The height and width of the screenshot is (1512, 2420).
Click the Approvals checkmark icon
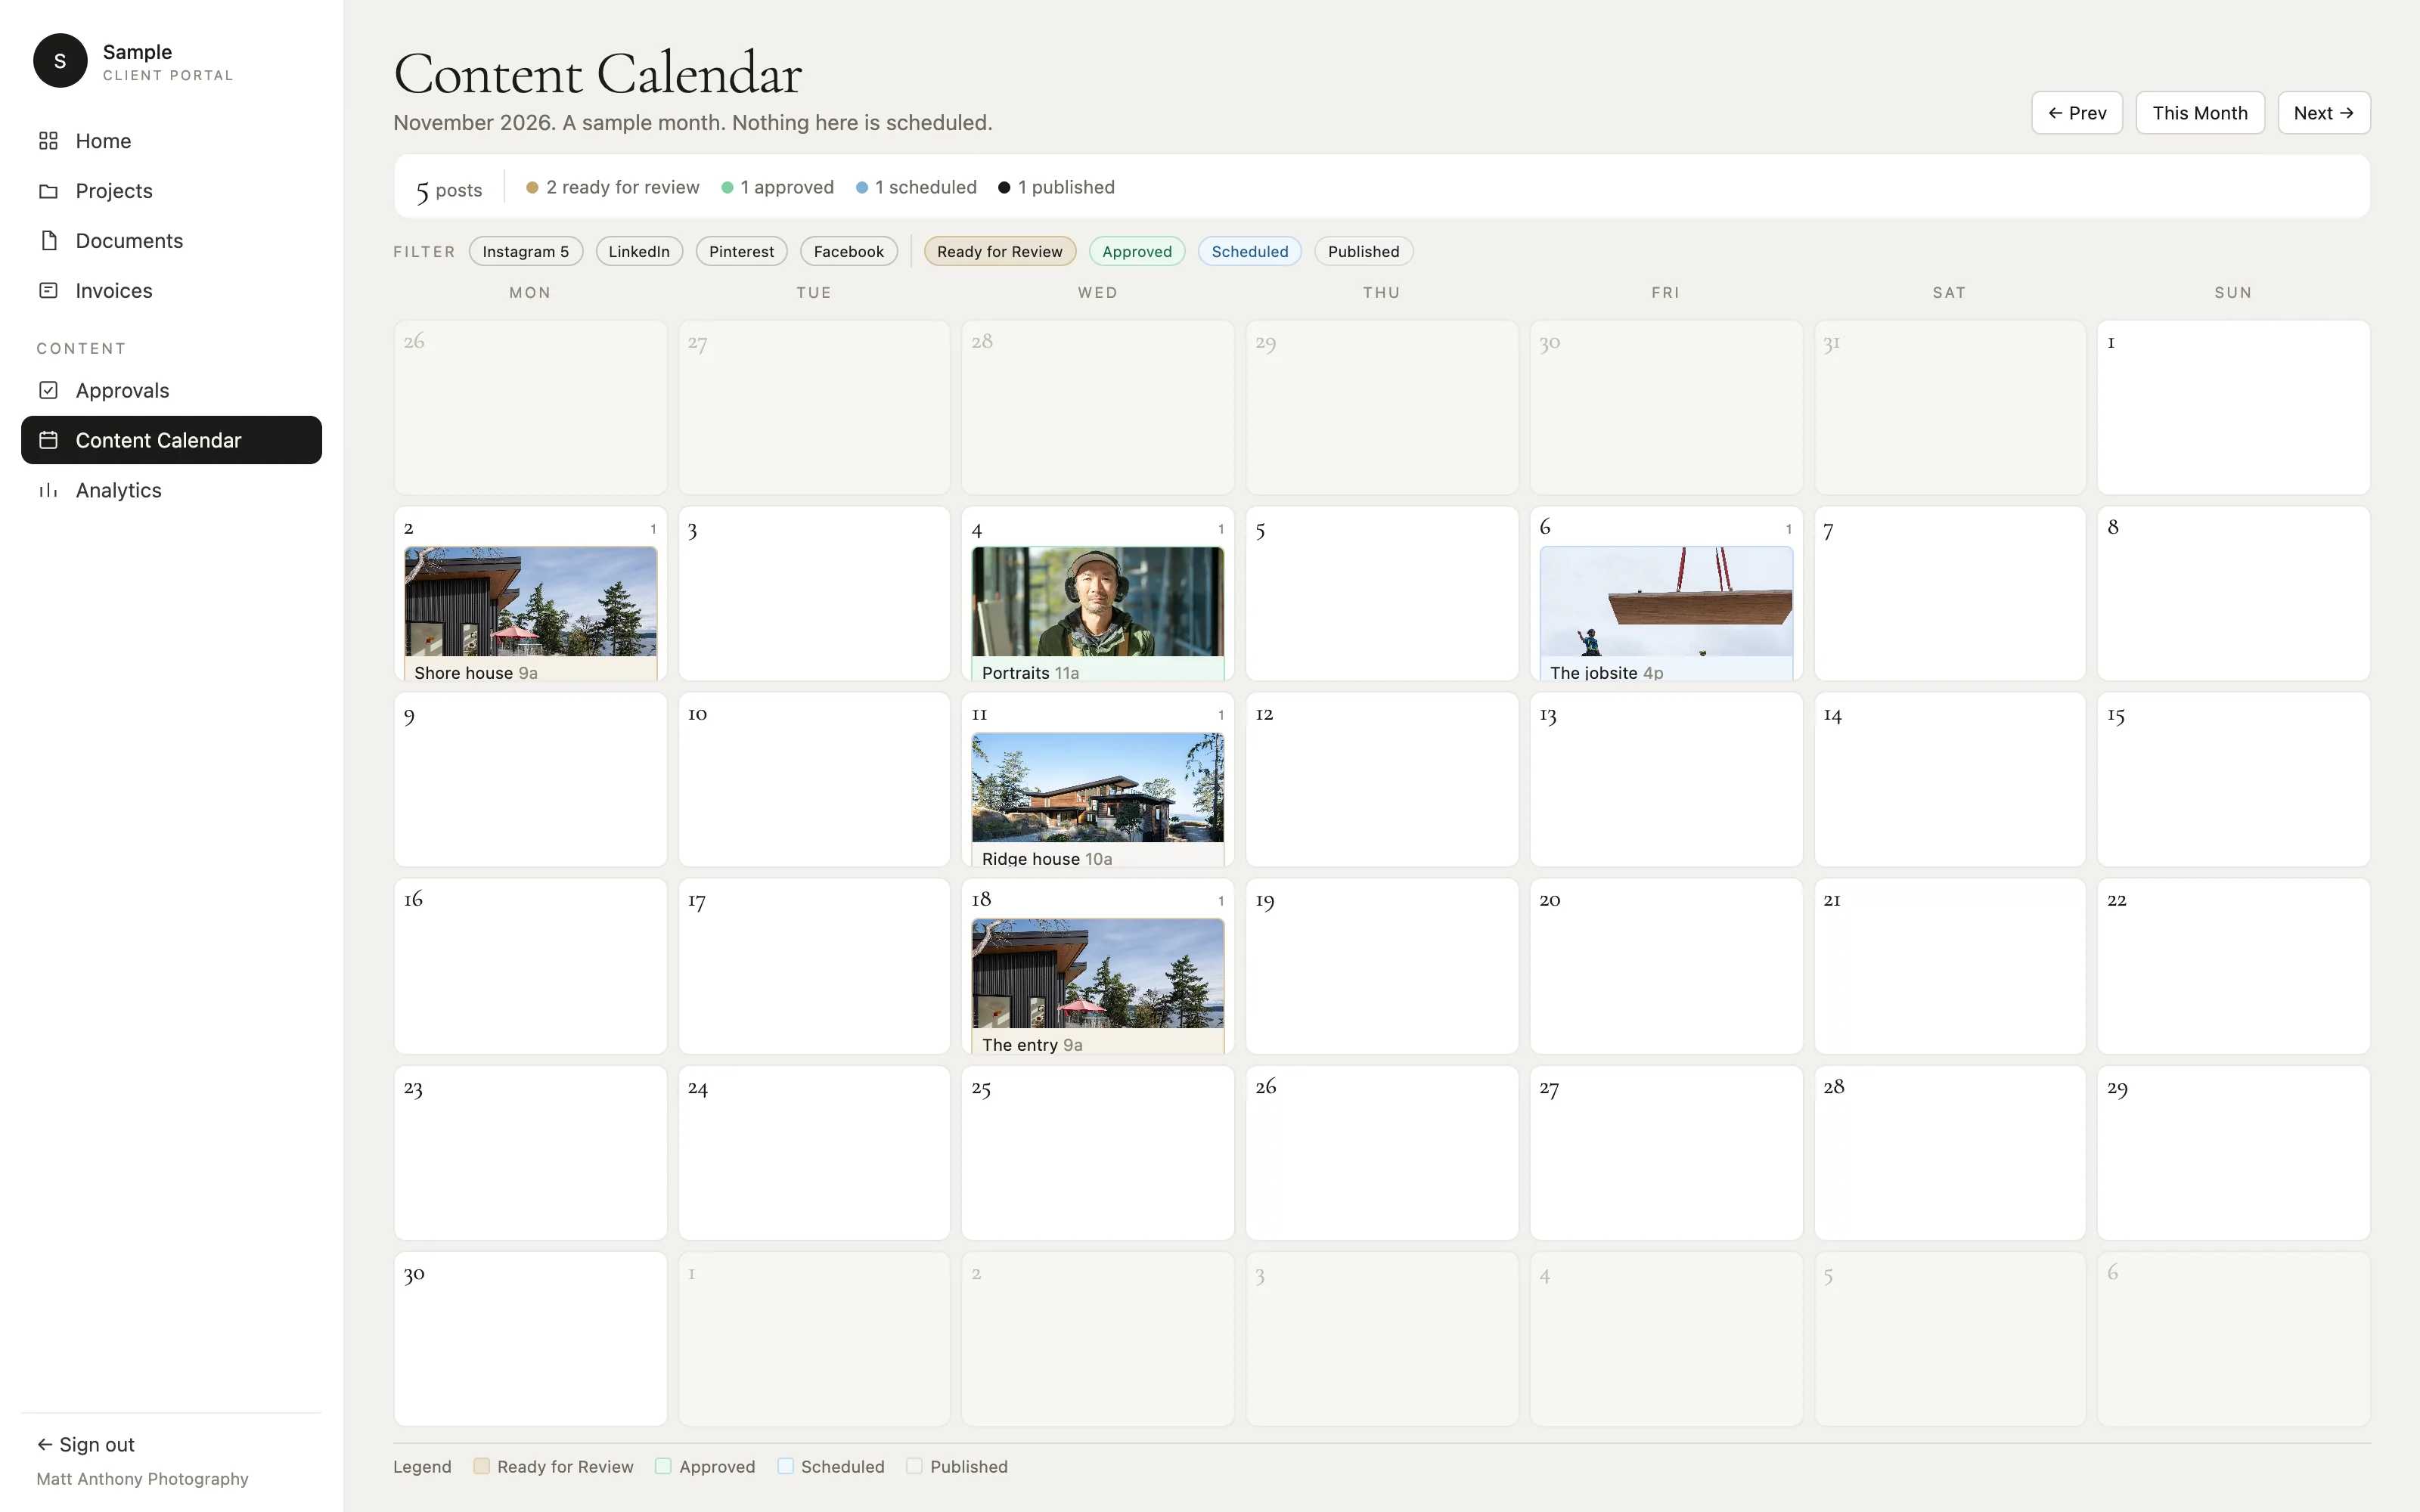(x=48, y=391)
